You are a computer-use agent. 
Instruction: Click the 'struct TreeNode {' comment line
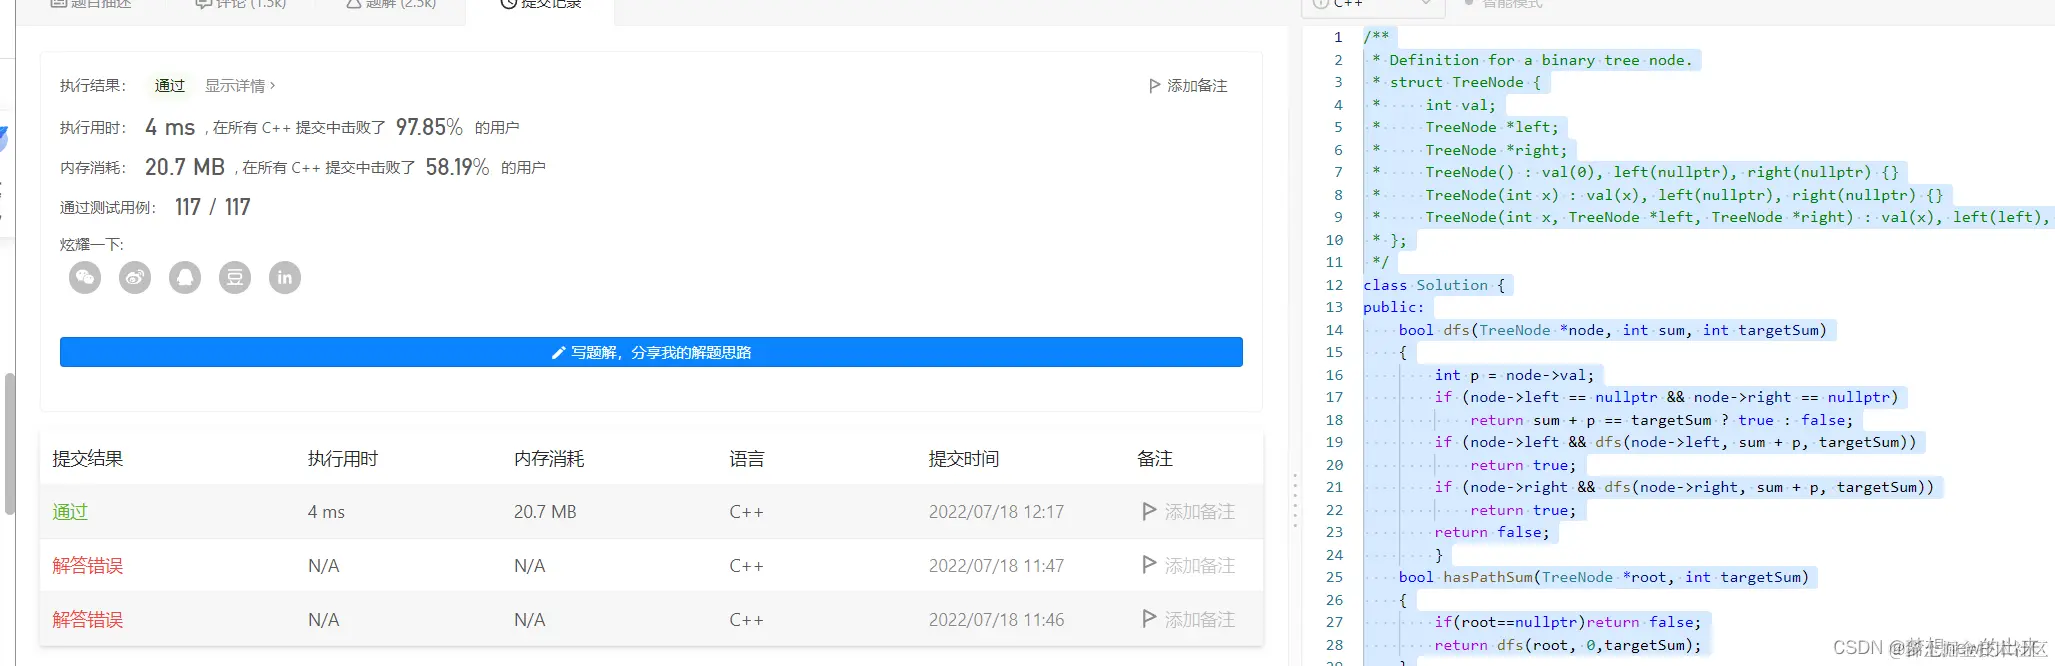coord(1465,82)
